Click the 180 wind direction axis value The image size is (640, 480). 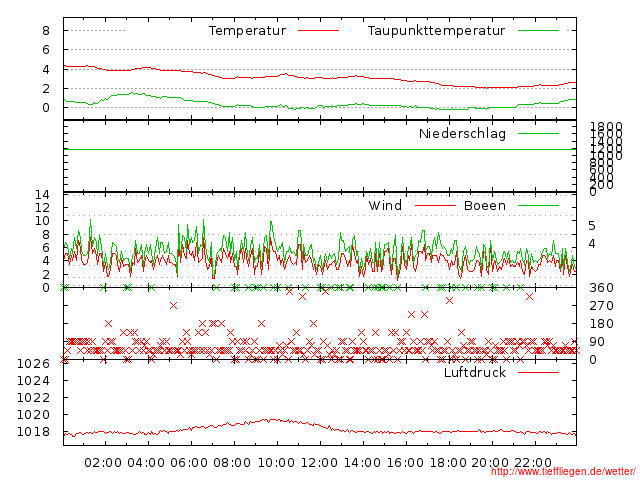click(601, 324)
